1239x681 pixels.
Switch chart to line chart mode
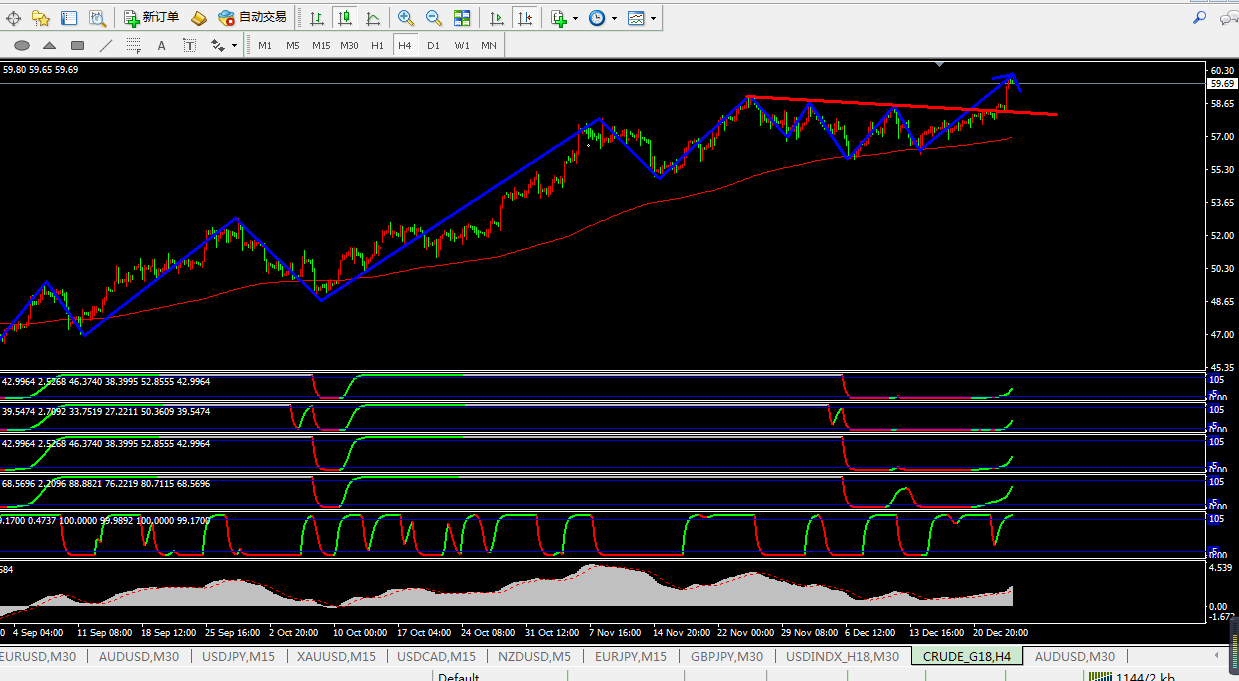tap(373, 18)
